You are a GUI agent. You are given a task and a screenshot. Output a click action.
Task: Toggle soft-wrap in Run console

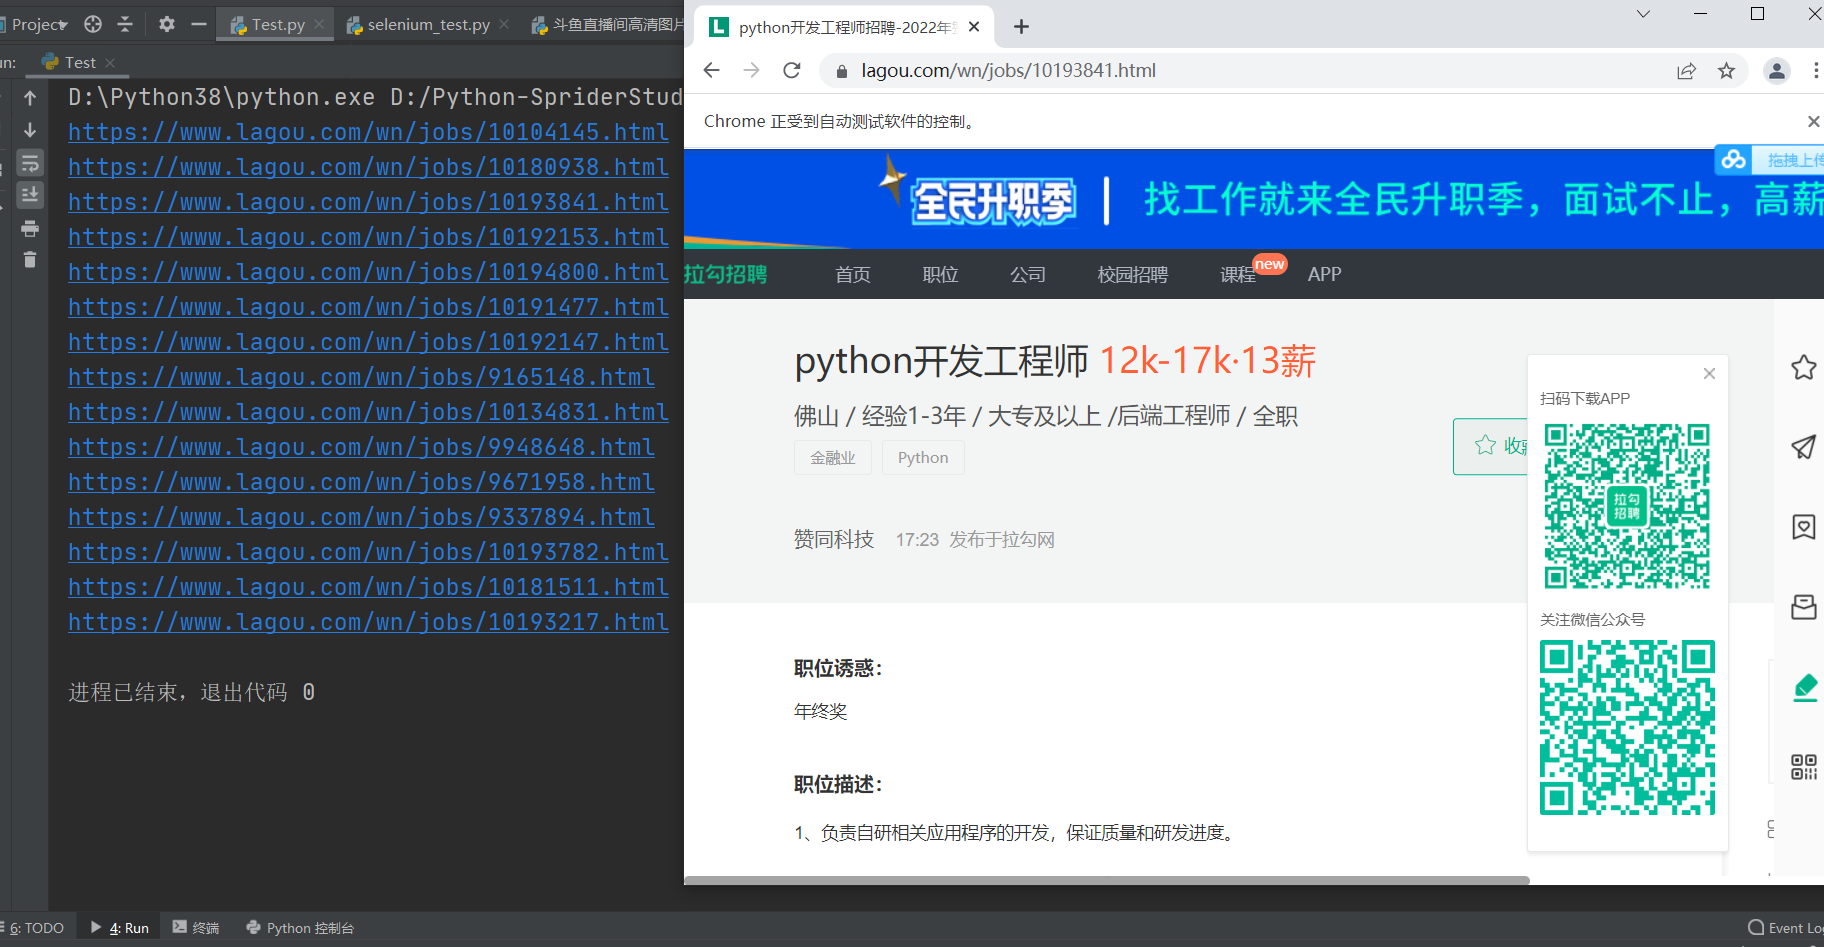[x=30, y=163]
